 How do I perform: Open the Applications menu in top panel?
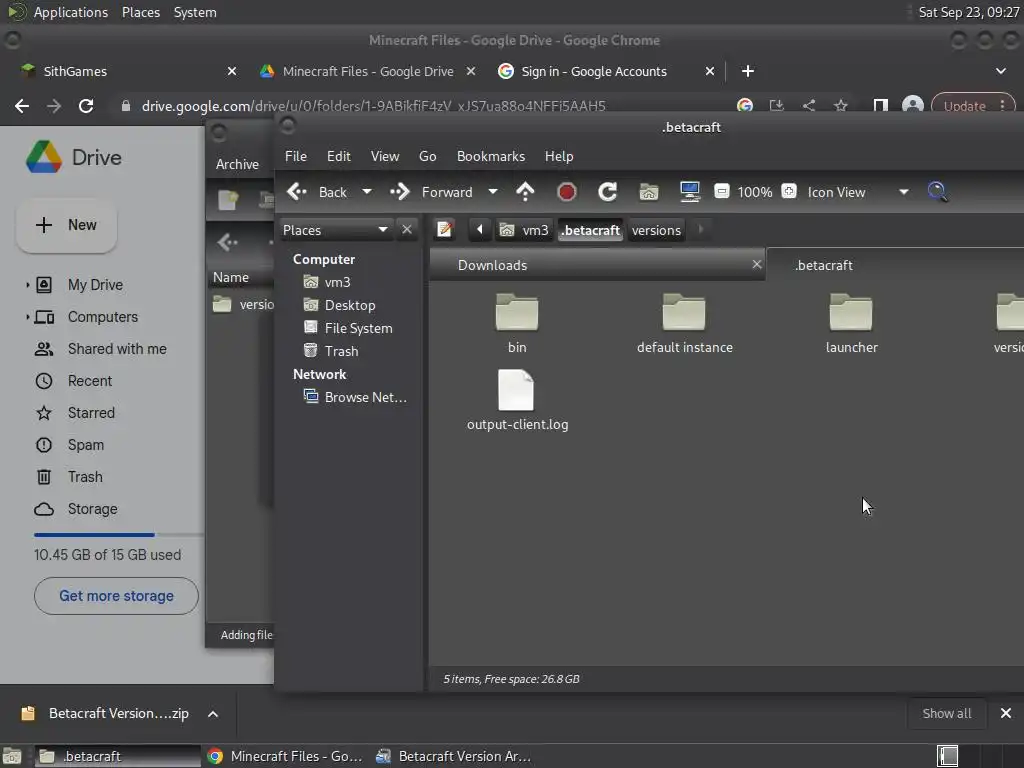point(71,12)
